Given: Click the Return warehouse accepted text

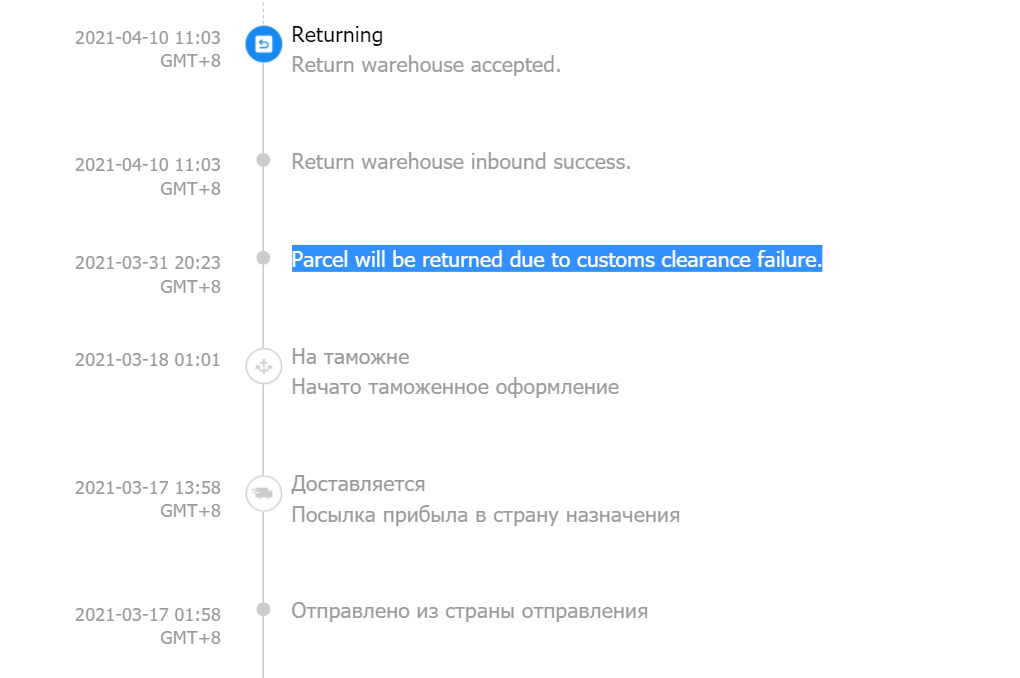Looking at the screenshot, I should [x=426, y=65].
